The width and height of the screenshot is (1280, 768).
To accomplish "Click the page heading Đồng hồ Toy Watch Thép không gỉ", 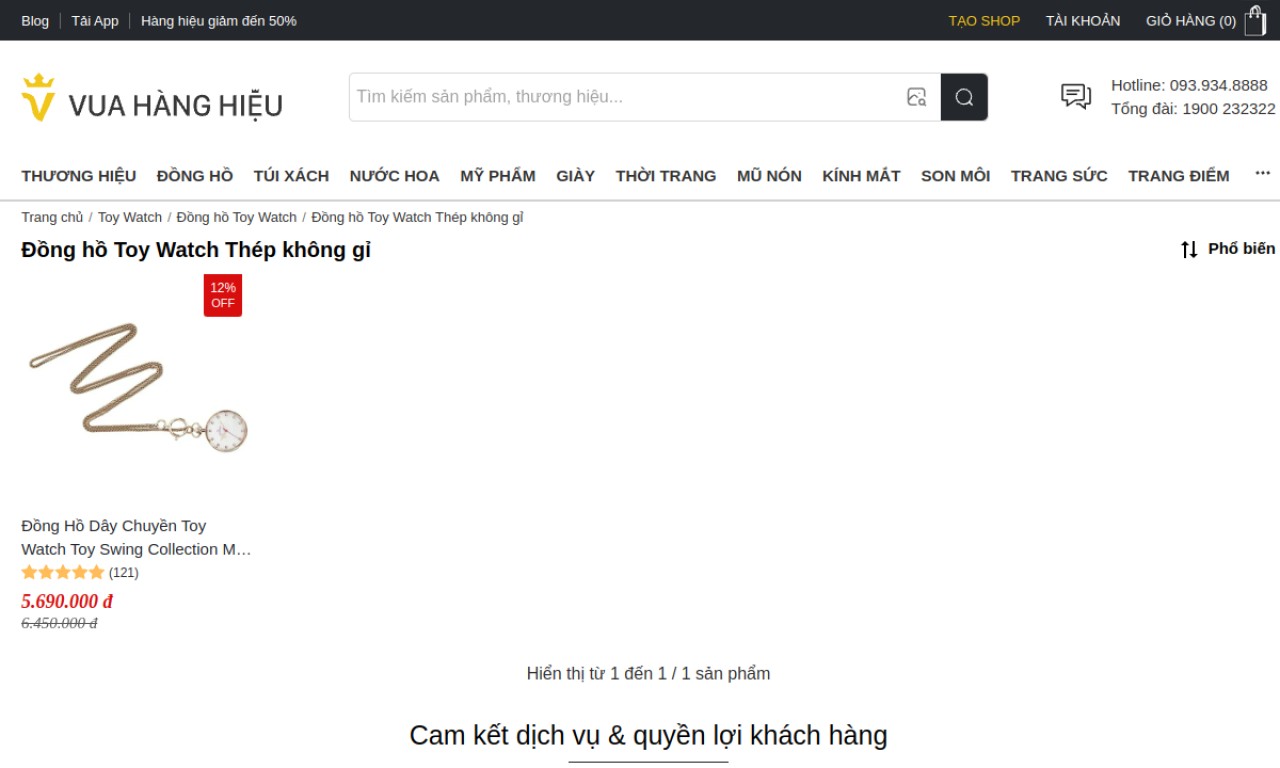I will [x=196, y=250].
